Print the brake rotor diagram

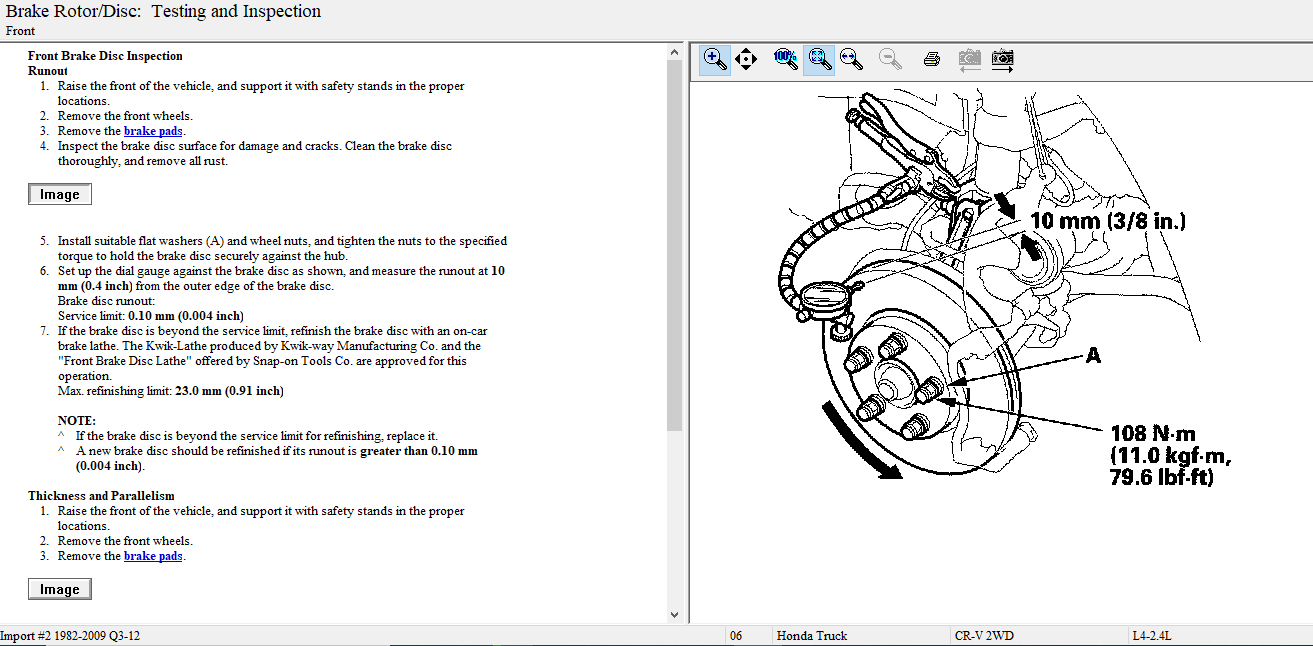pyautogui.click(x=930, y=59)
